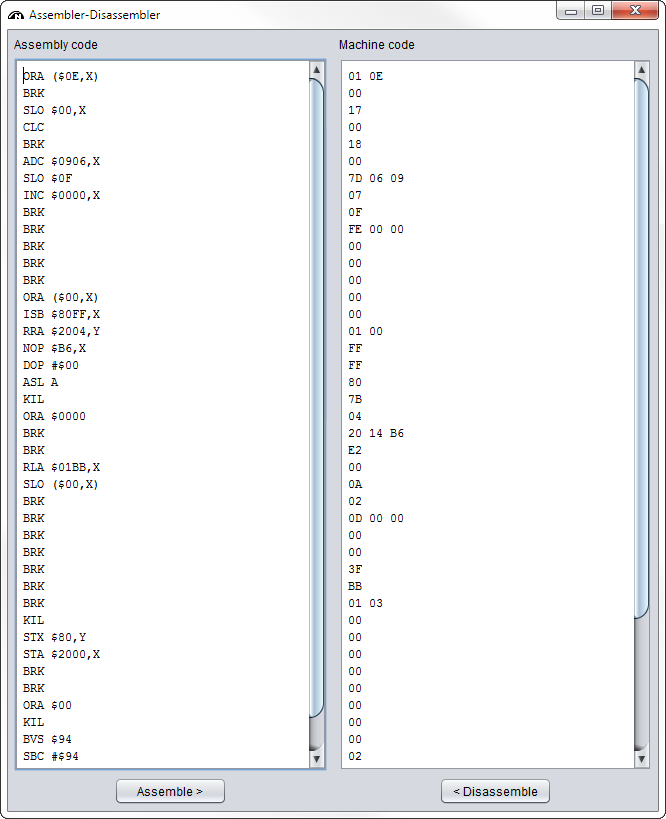Click the Assembly code scrollbar thumb
The image size is (666, 819).
point(317,397)
